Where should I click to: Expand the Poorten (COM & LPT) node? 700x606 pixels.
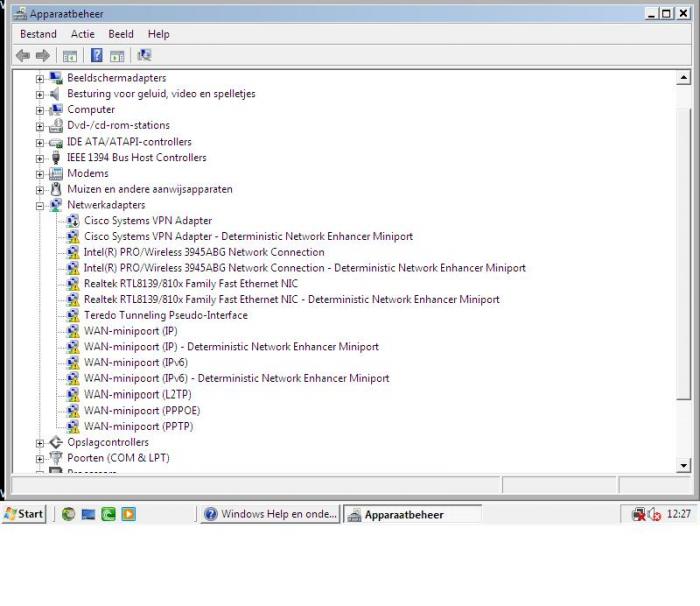(x=40, y=459)
